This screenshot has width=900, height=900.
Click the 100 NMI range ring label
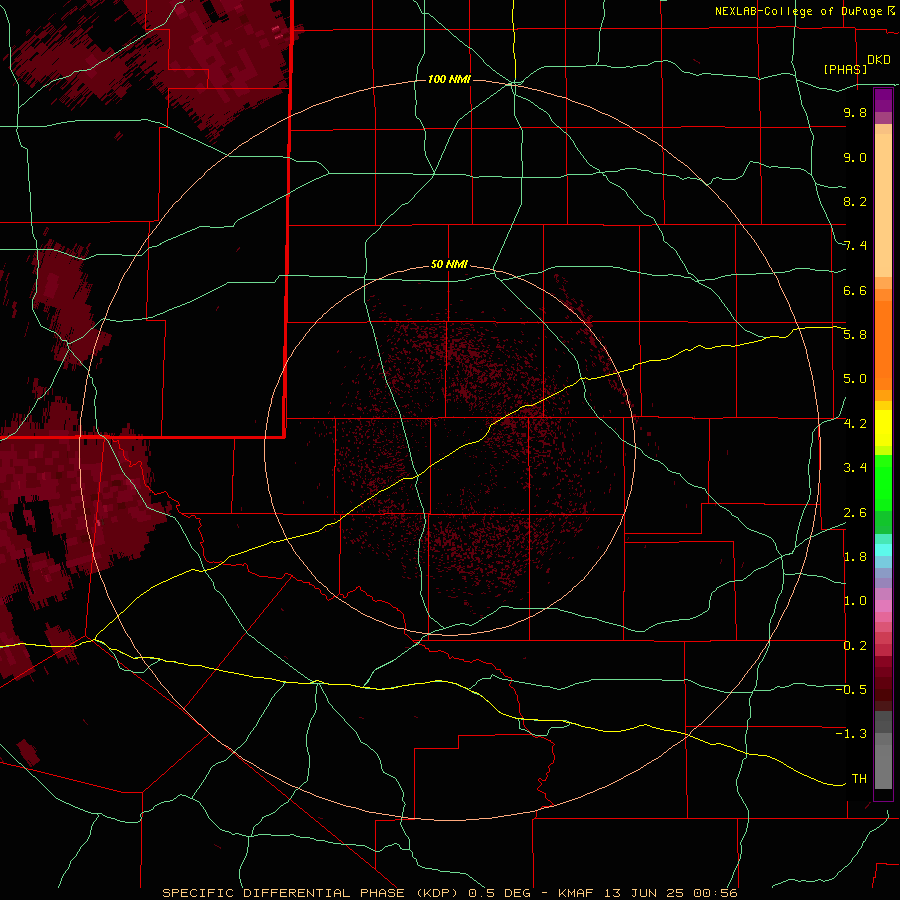click(x=449, y=79)
